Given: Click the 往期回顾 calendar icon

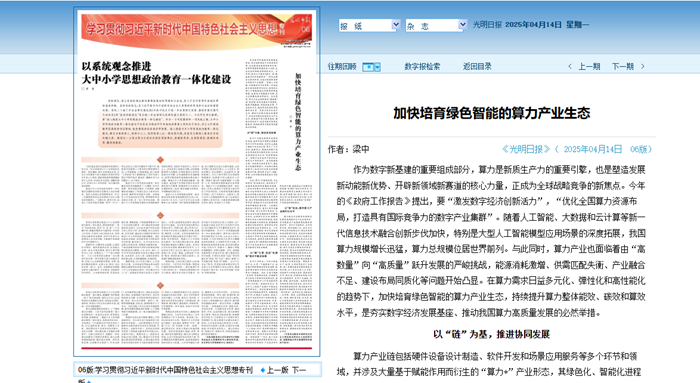Looking at the screenshot, I should 368,67.
